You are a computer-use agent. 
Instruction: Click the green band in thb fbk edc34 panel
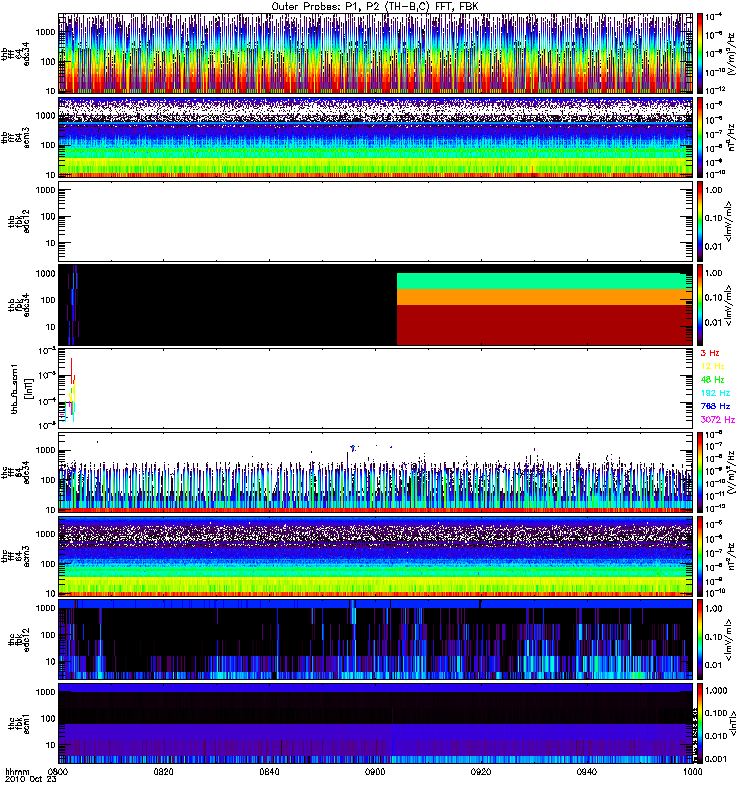(544, 281)
